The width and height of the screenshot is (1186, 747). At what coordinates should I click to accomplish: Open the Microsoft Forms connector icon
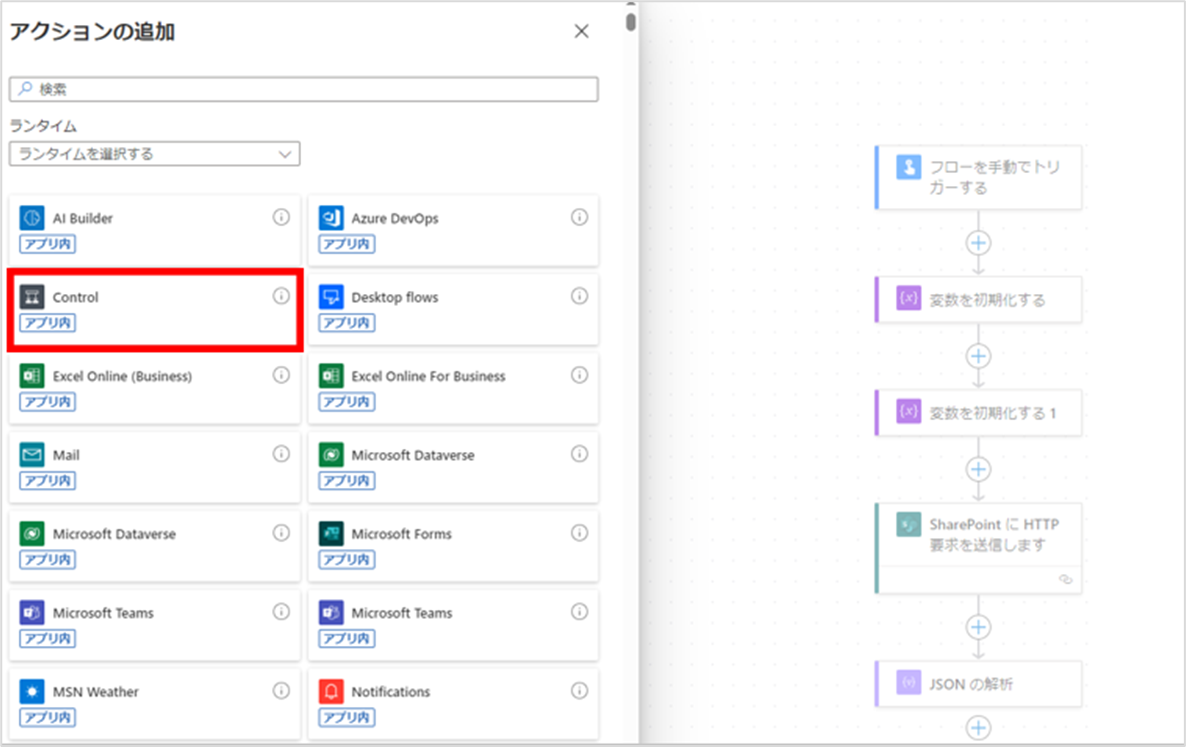tap(331, 534)
